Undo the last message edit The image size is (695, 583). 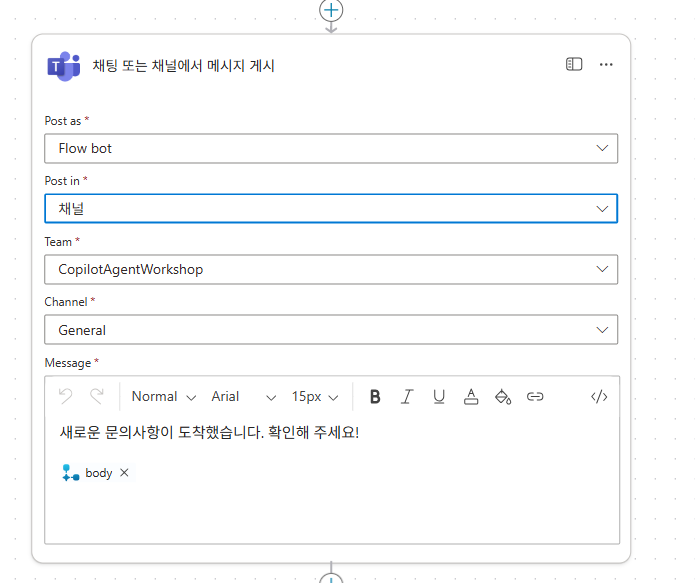tap(66, 396)
